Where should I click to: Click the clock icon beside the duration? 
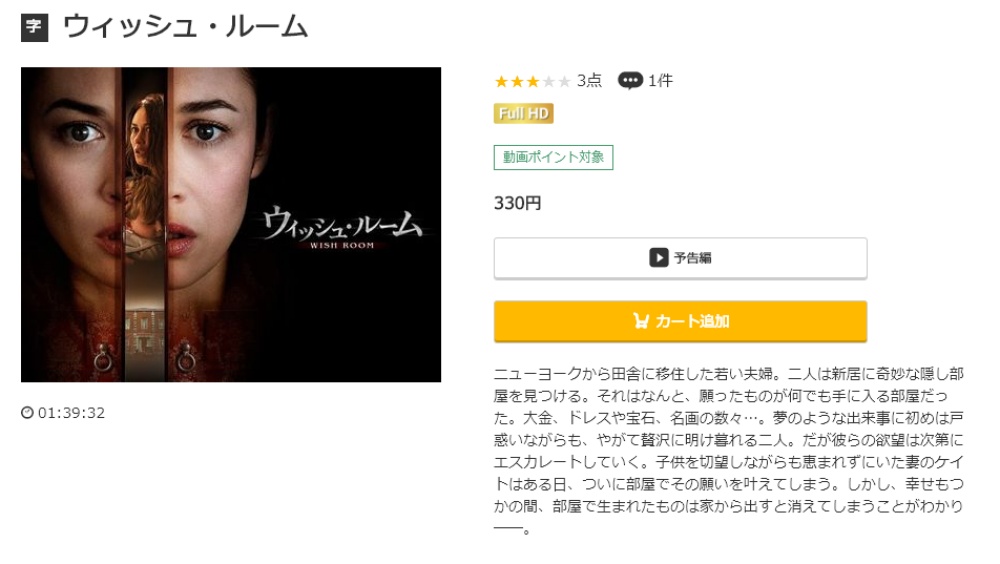click(27, 413)
